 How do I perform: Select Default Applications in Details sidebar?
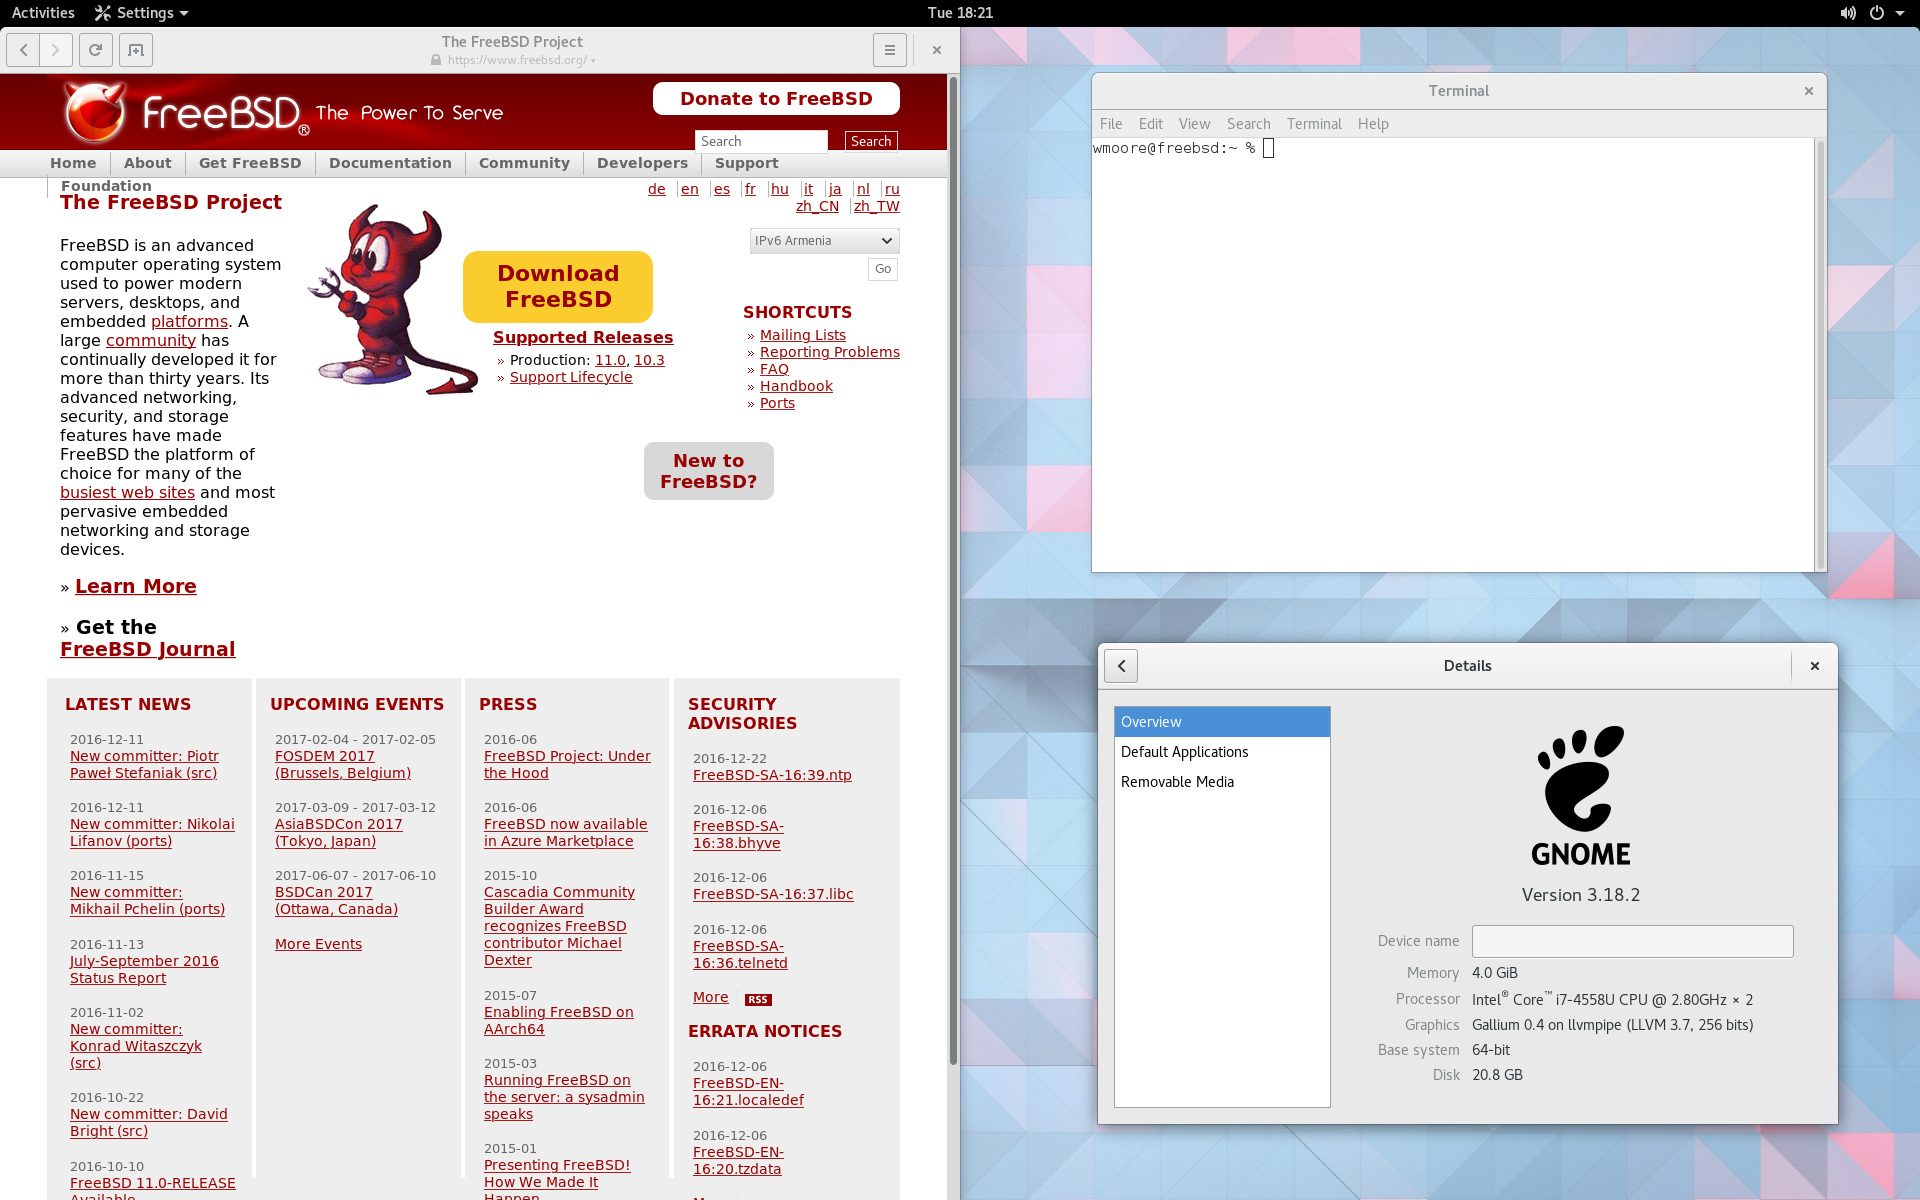tap(1184, 752)
